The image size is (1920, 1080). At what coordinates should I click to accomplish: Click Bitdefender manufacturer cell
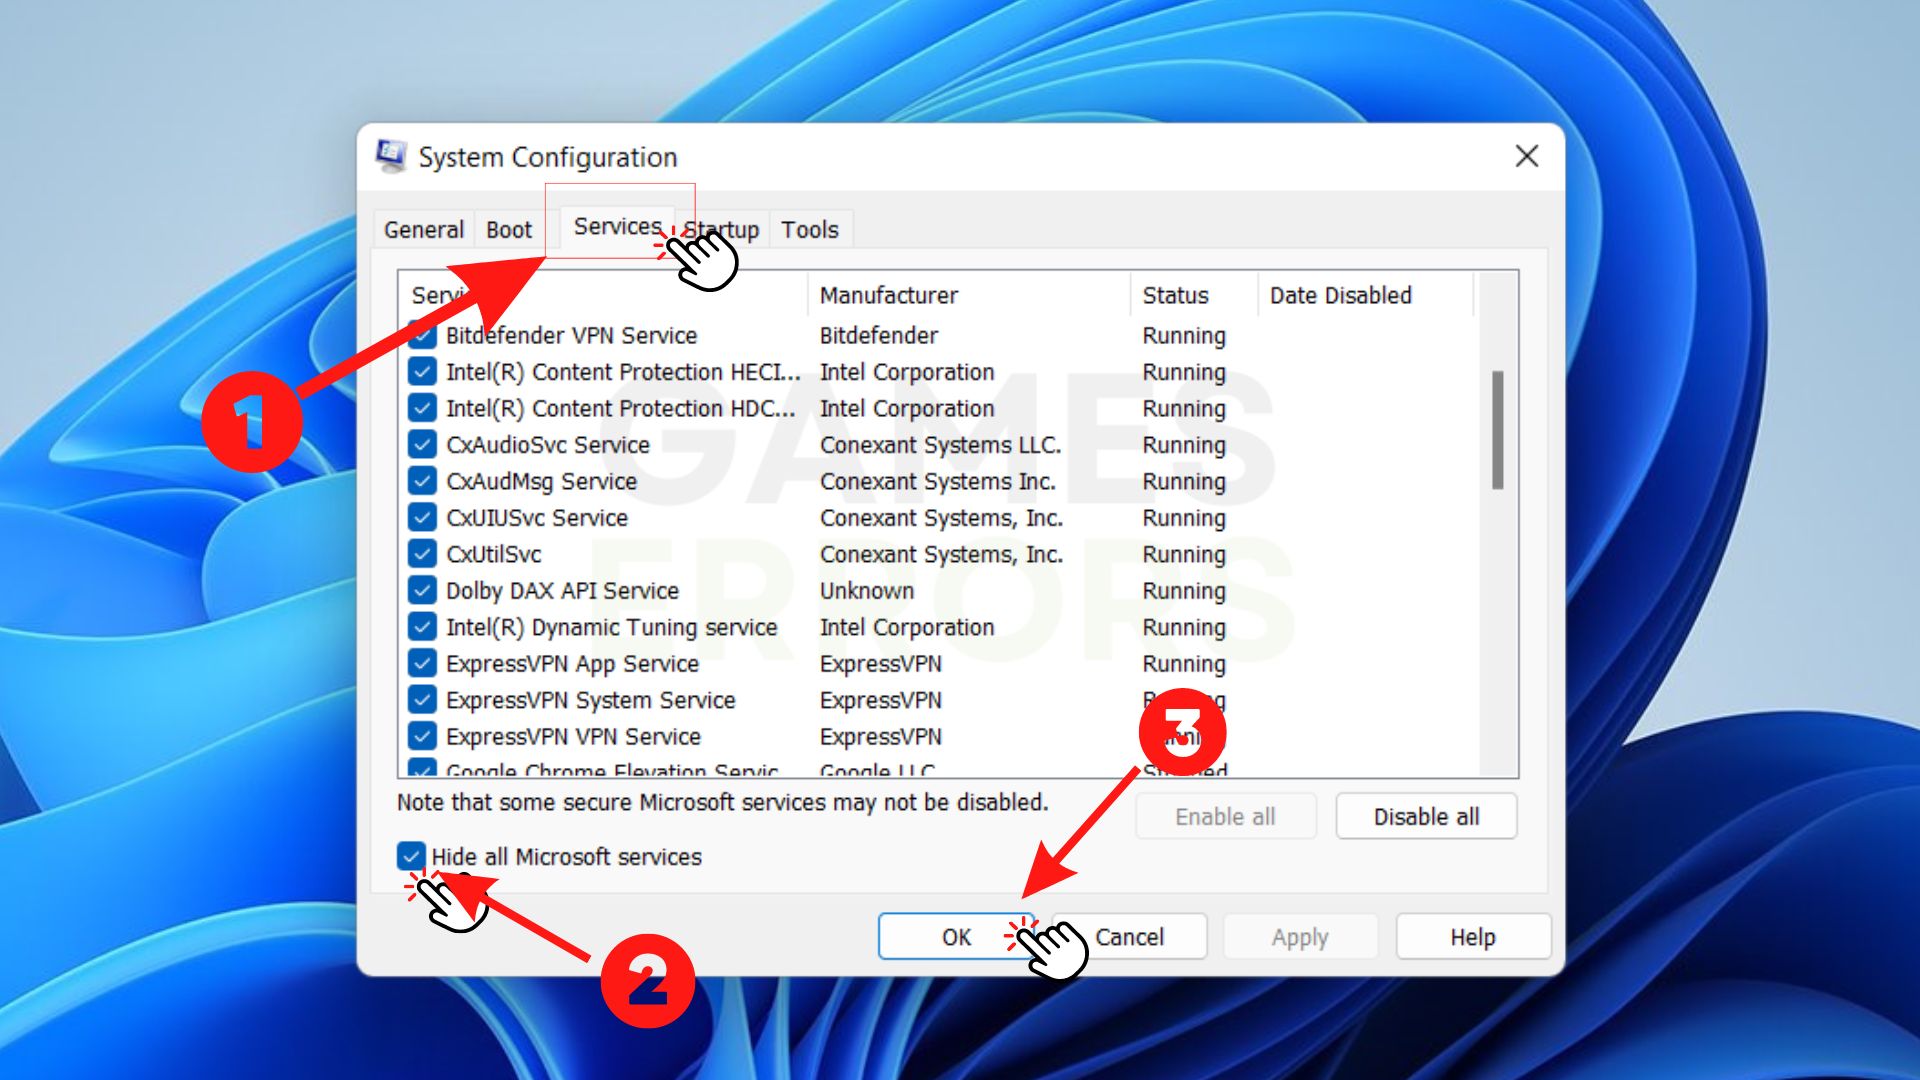tap(879, 336)
